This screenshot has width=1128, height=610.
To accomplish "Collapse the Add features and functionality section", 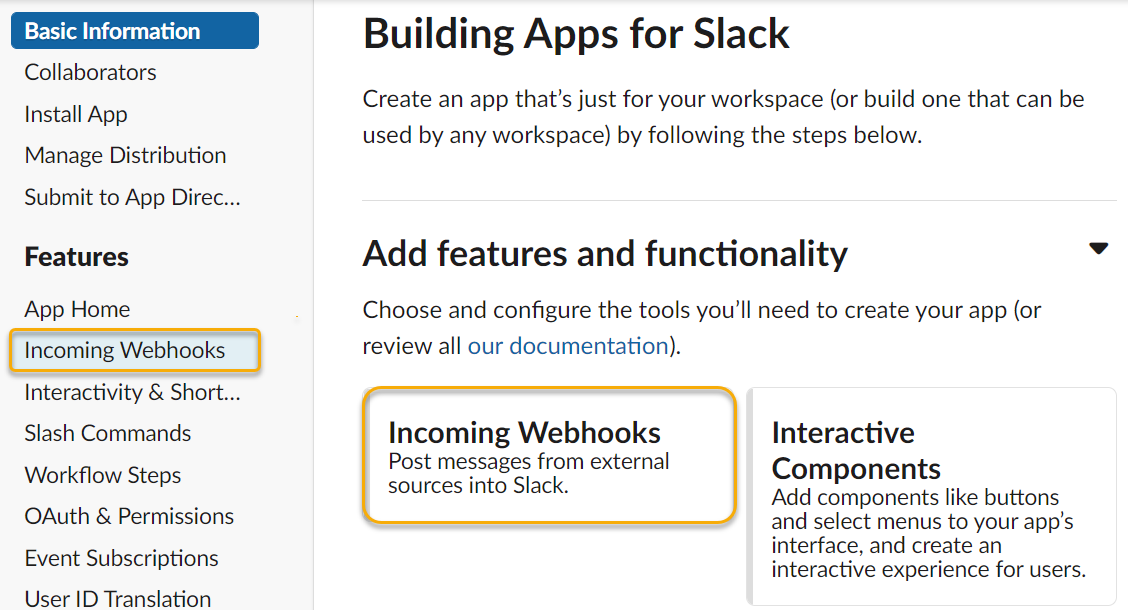I will coord(1098,248).
